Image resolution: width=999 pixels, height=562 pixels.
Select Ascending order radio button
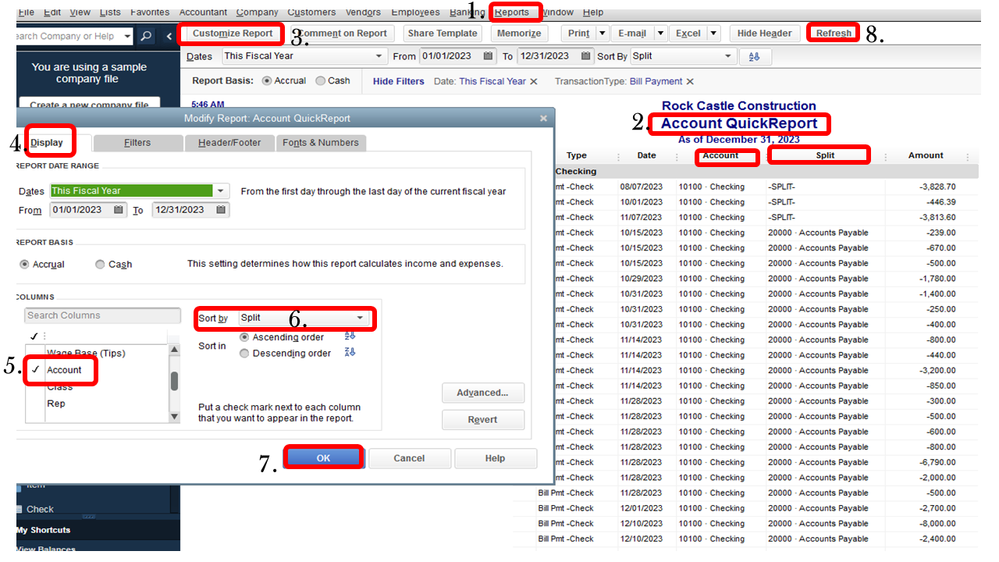(x=244, y=337)
